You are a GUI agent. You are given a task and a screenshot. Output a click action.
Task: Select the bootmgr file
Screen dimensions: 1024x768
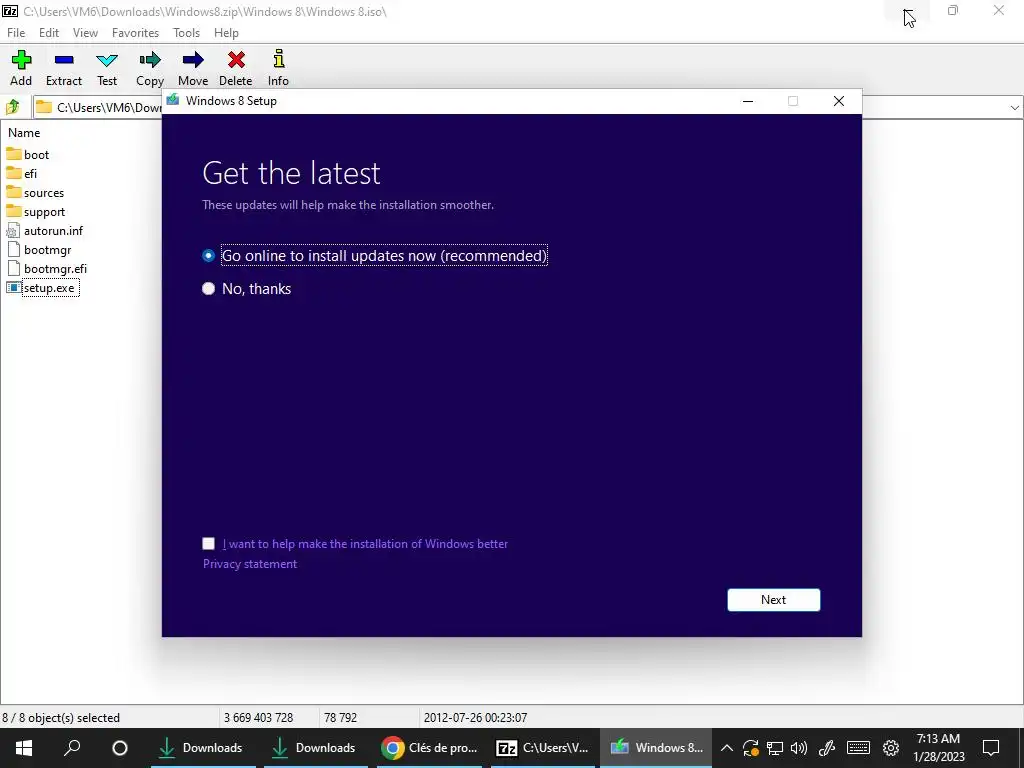coord(39,249)
